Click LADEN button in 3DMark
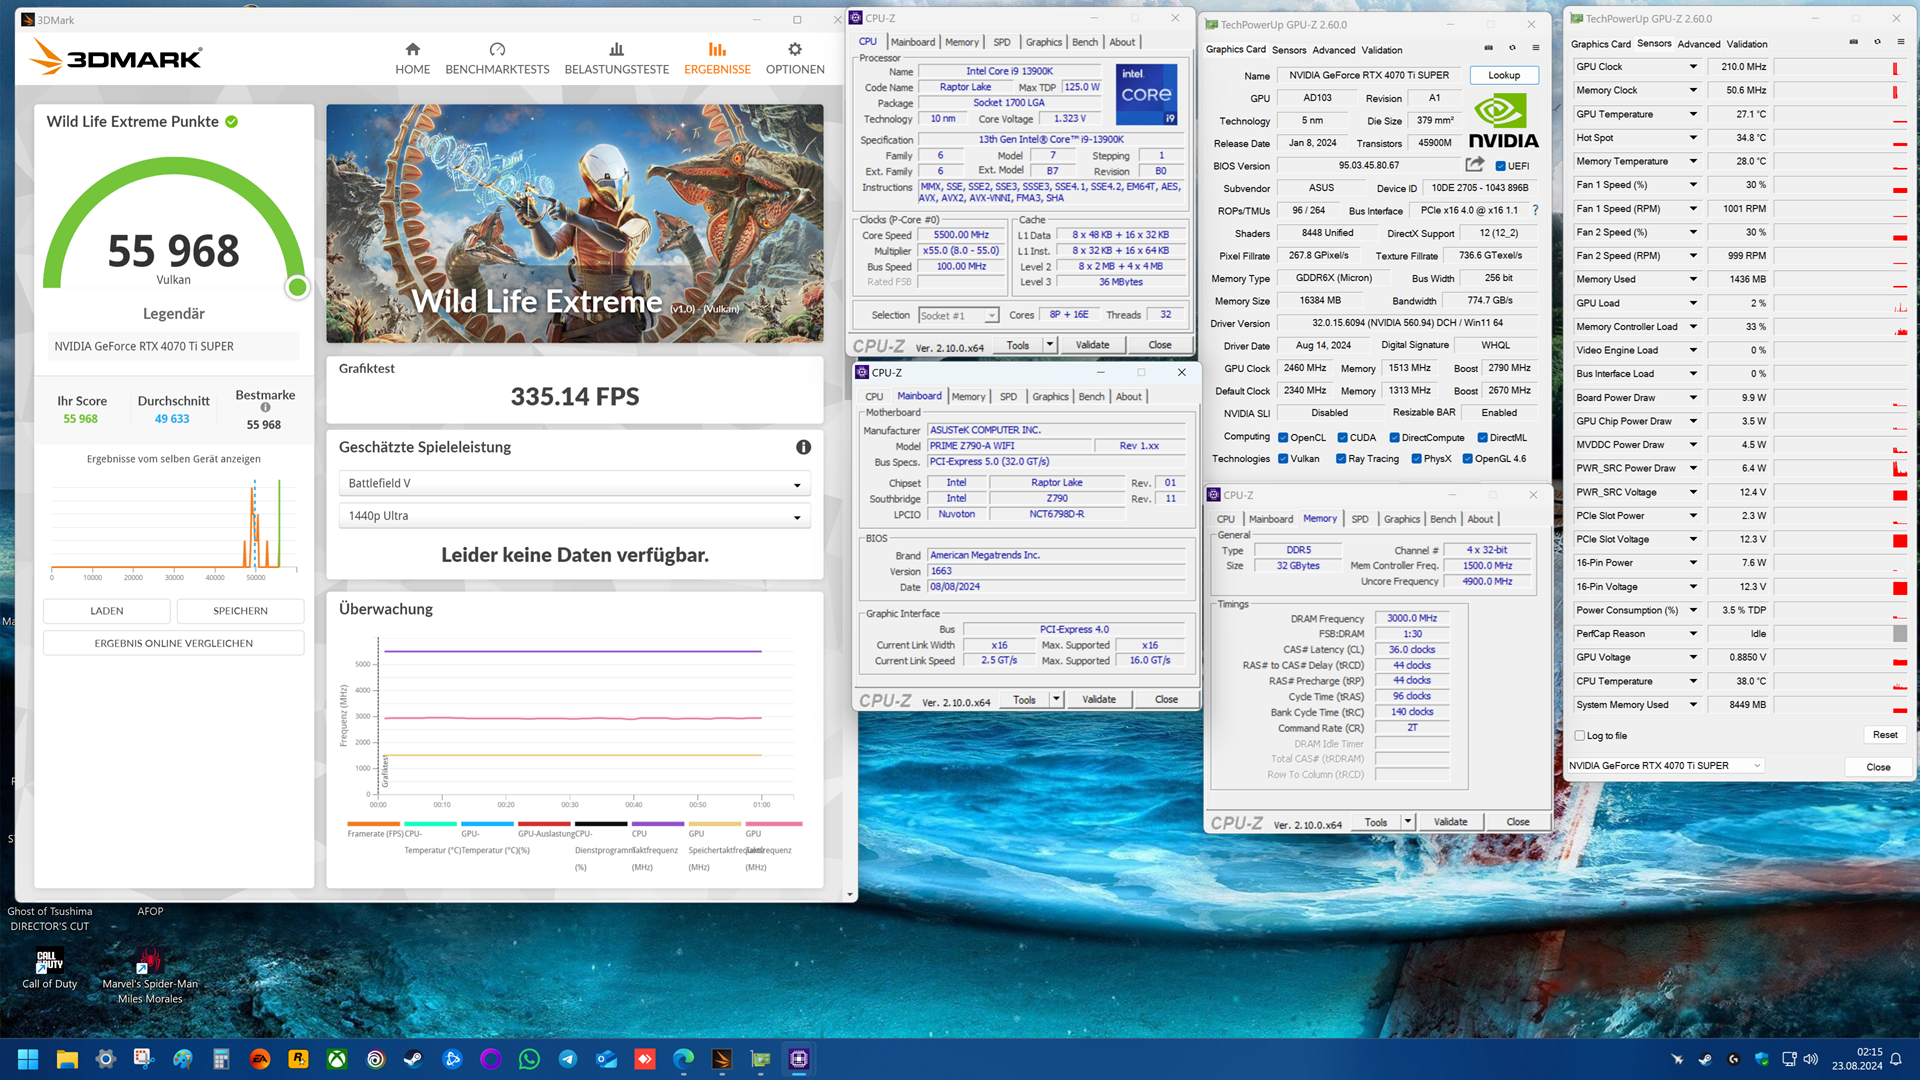Viewport: 1920px width, 1080px height. click(107, 611)
